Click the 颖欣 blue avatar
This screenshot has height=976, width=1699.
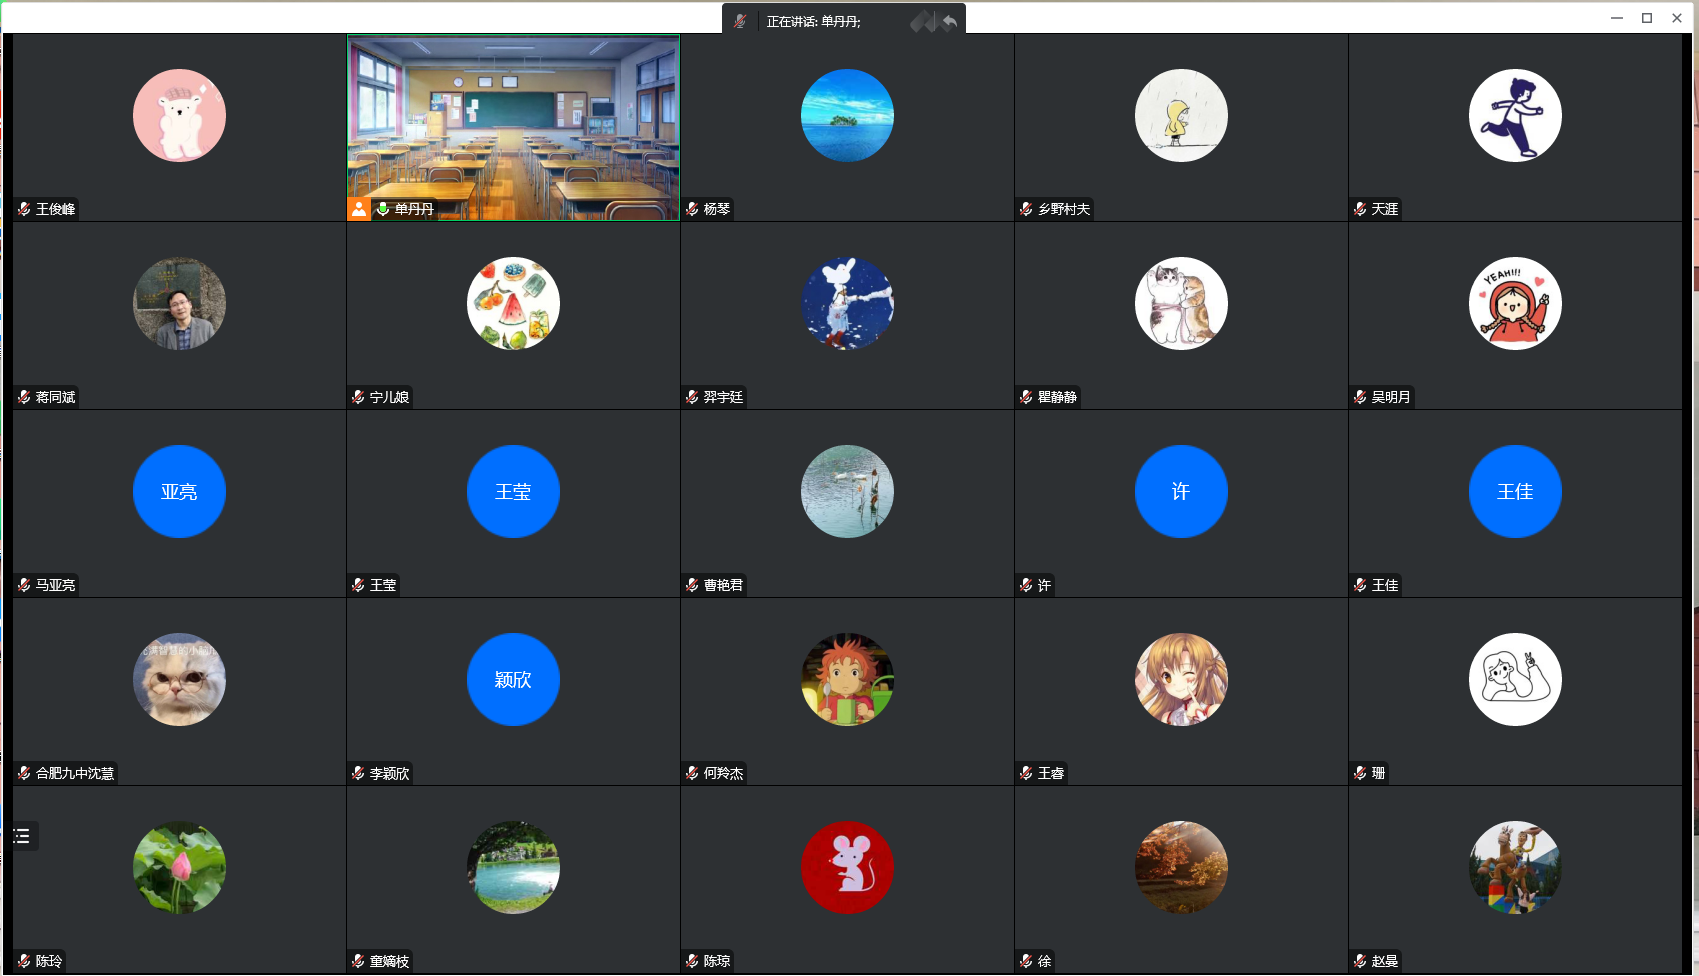coord(513,679)
